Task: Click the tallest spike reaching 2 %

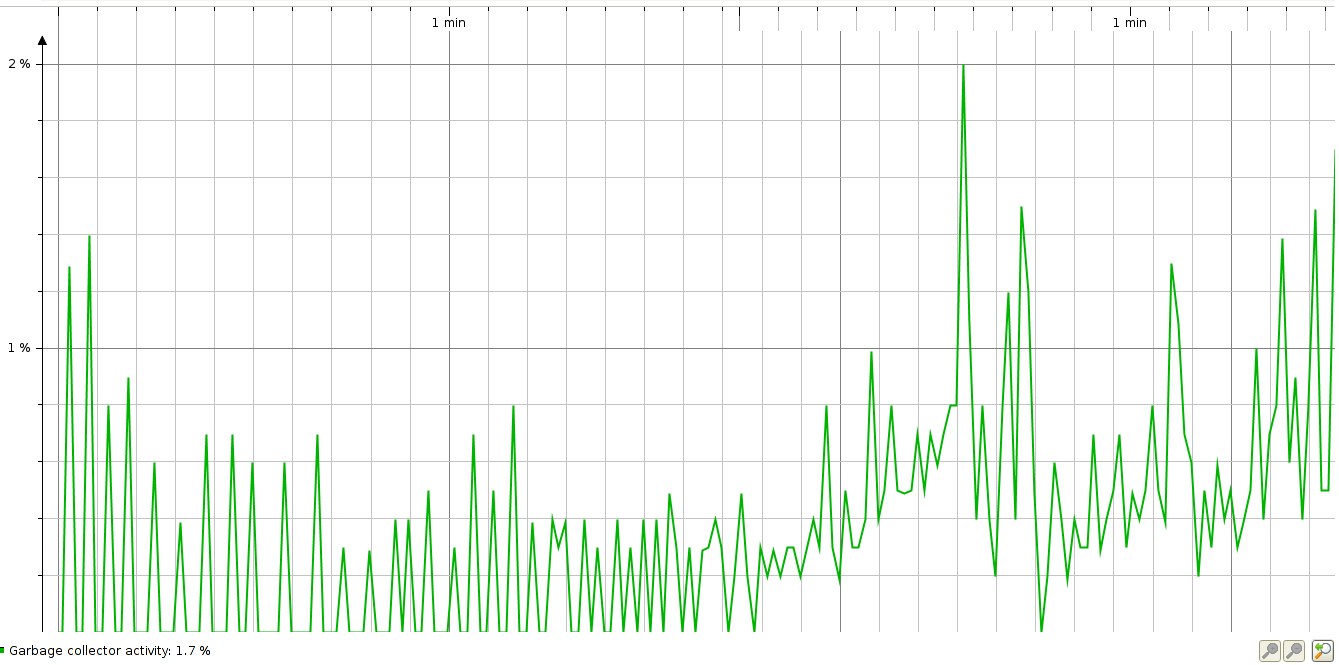Action: point(963,66)
